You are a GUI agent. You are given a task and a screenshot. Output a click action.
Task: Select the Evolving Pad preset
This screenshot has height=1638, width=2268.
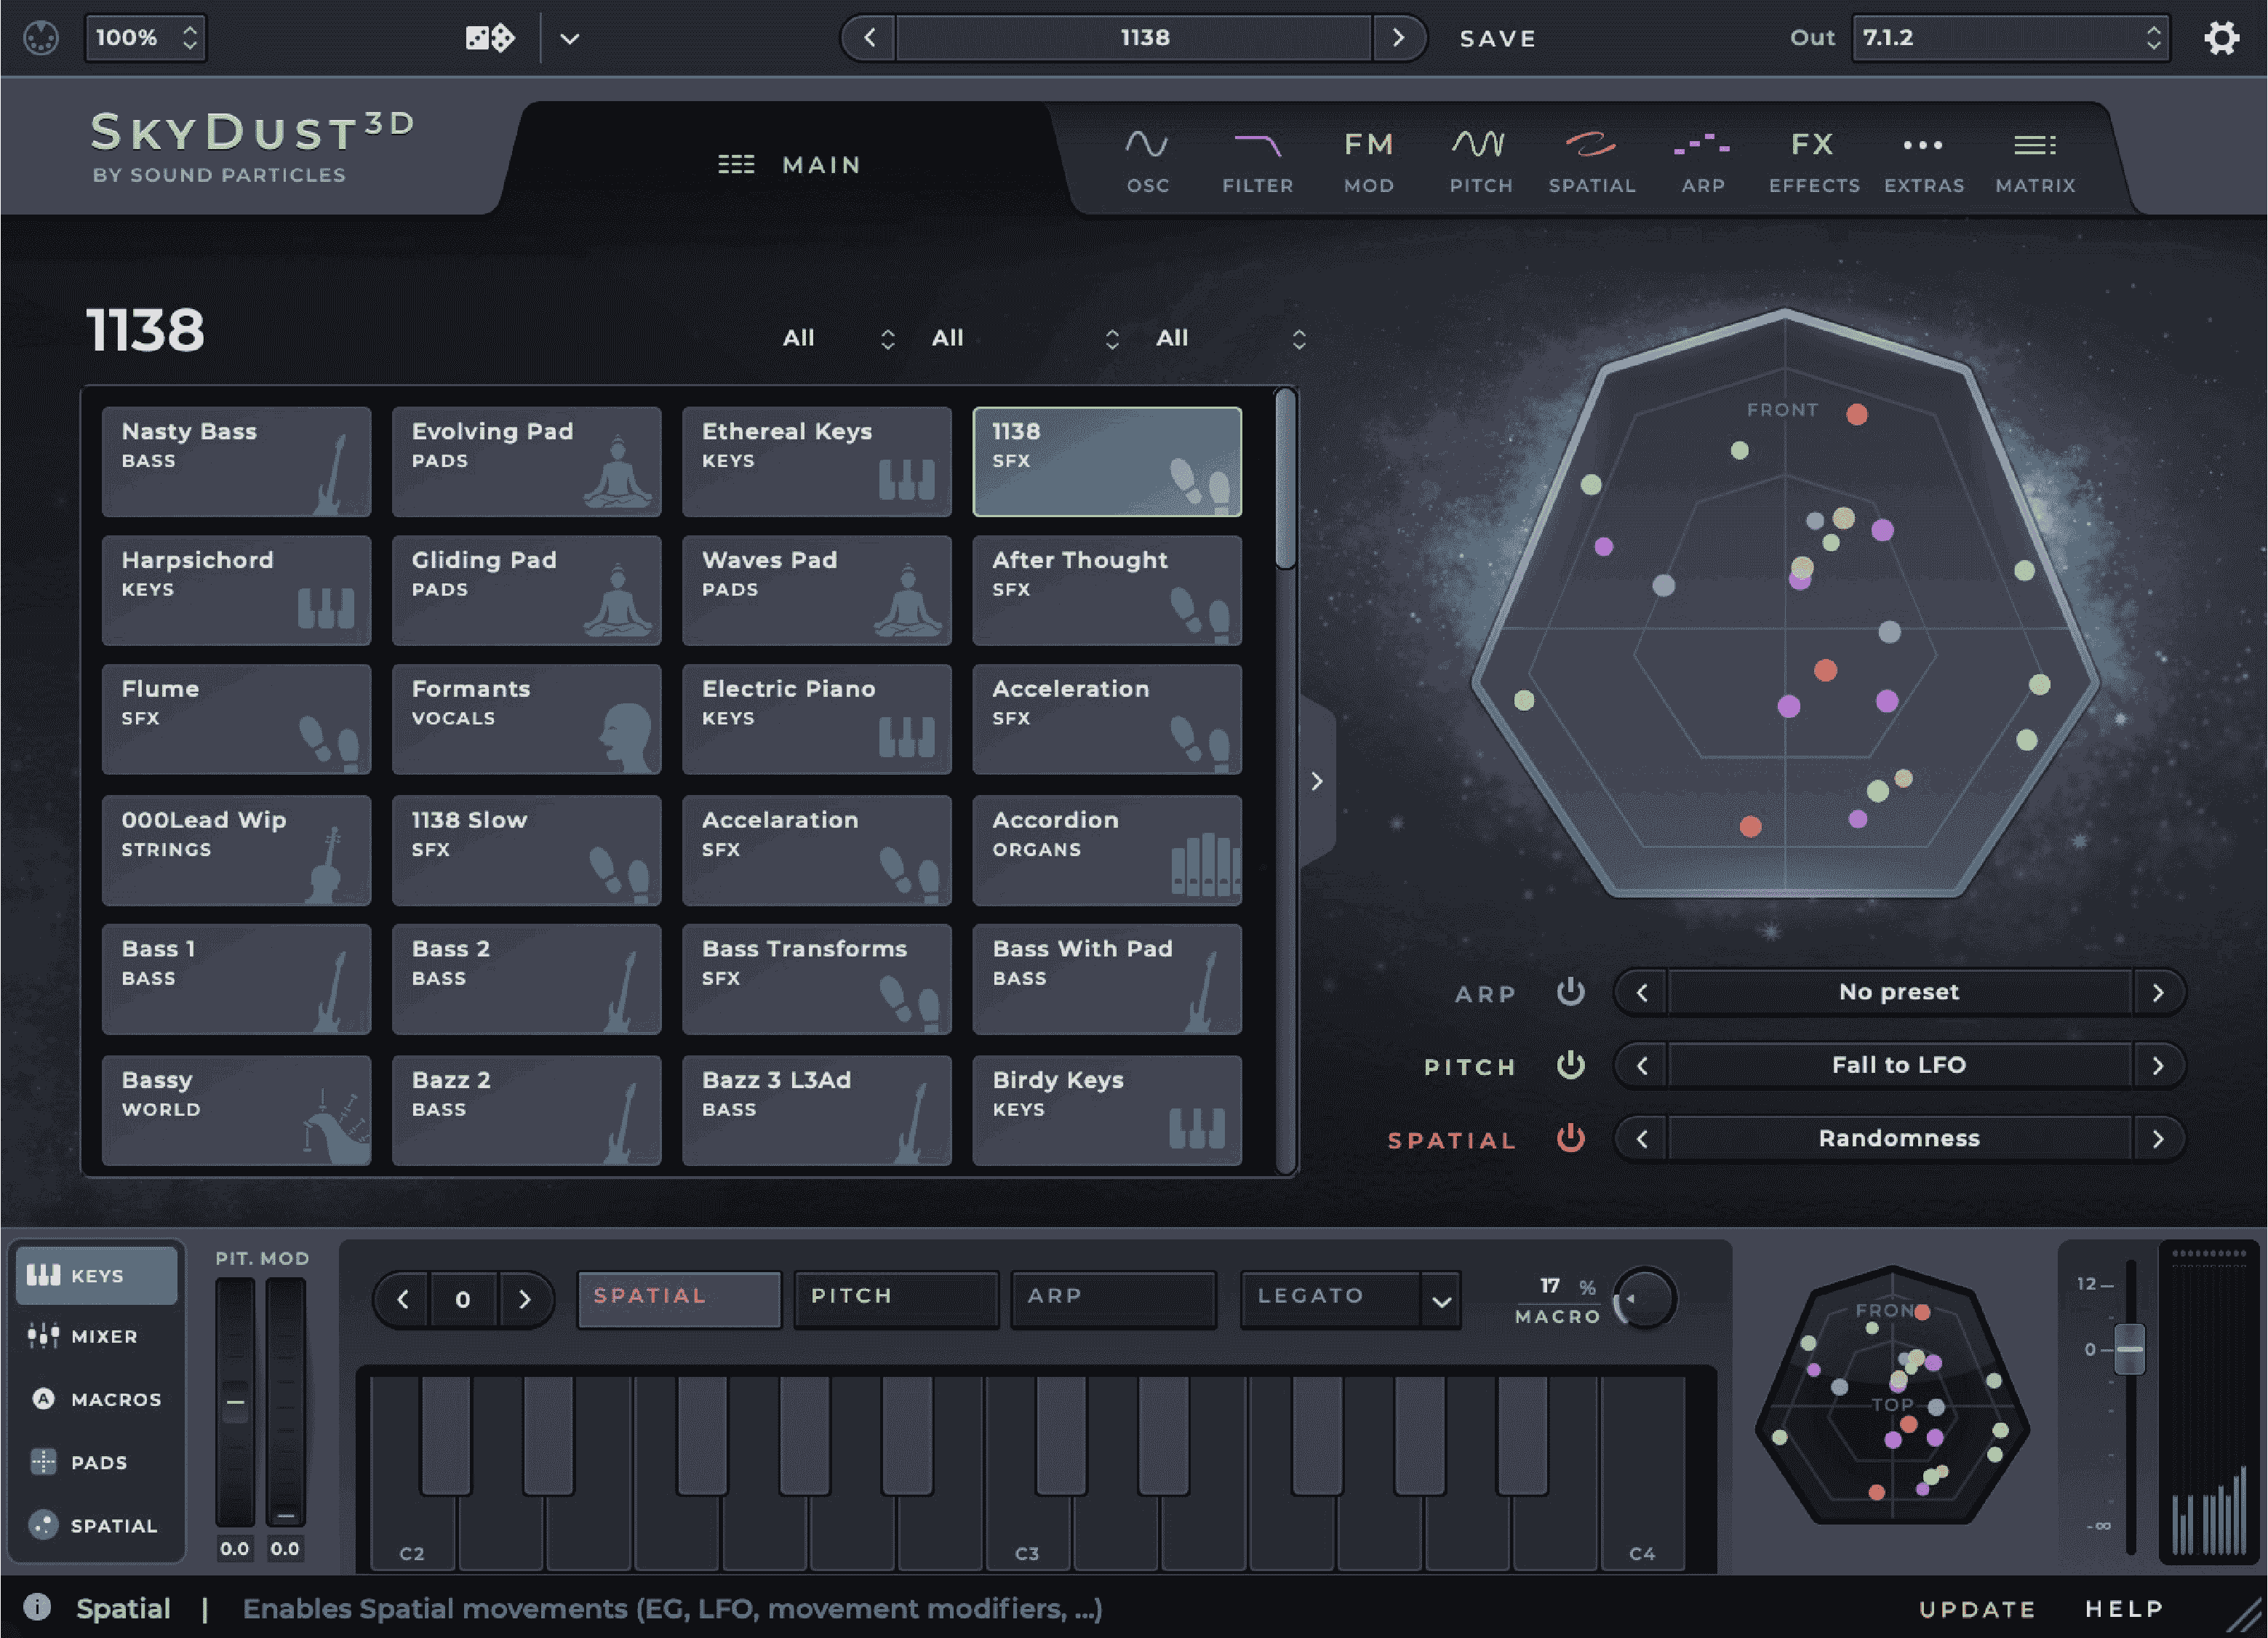(x=527, y=461)
